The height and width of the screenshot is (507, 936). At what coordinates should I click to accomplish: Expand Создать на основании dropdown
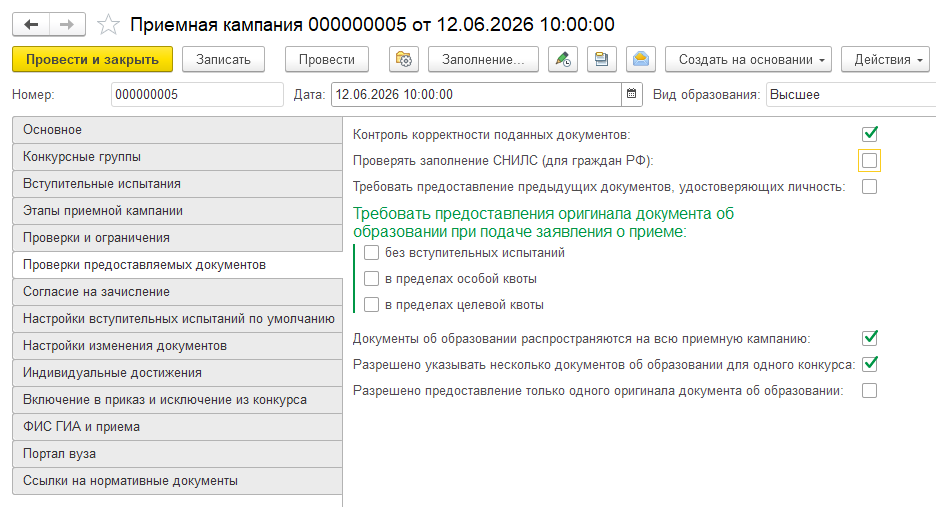pyautogui.click(x=749, y=60)
